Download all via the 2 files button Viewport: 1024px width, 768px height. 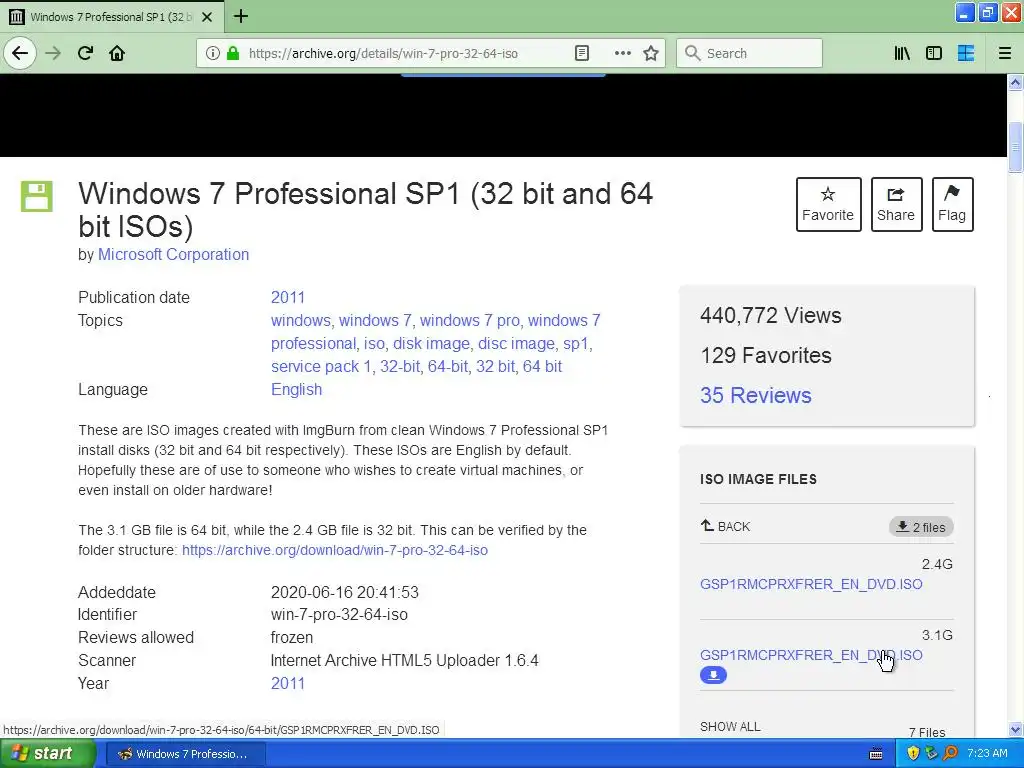[921, 527]
